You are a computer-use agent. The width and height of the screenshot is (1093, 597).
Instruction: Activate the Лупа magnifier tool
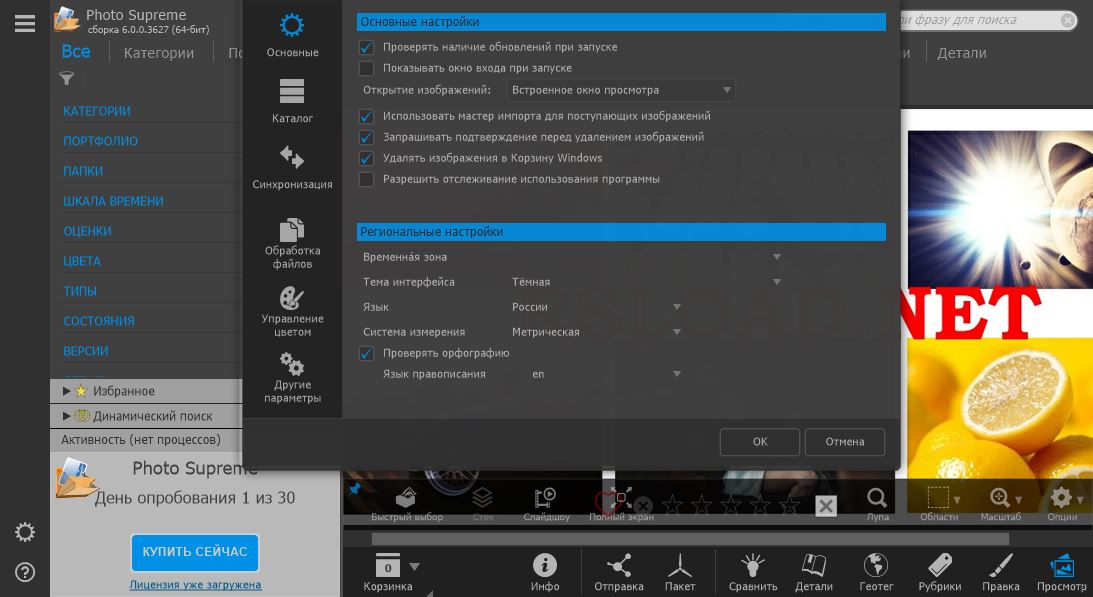pos(877,504)
